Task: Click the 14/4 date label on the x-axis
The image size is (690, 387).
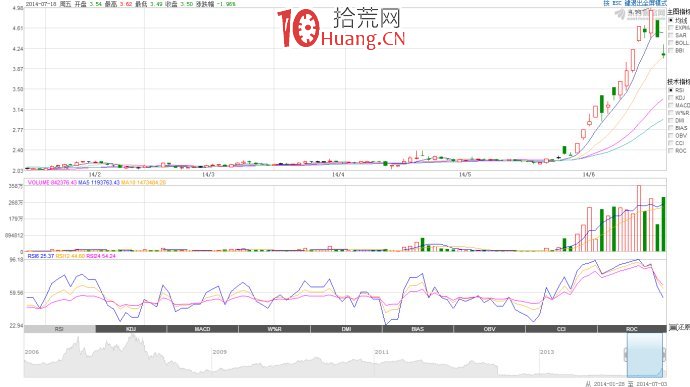Action: pyautogui.click(x=338, y=175)
